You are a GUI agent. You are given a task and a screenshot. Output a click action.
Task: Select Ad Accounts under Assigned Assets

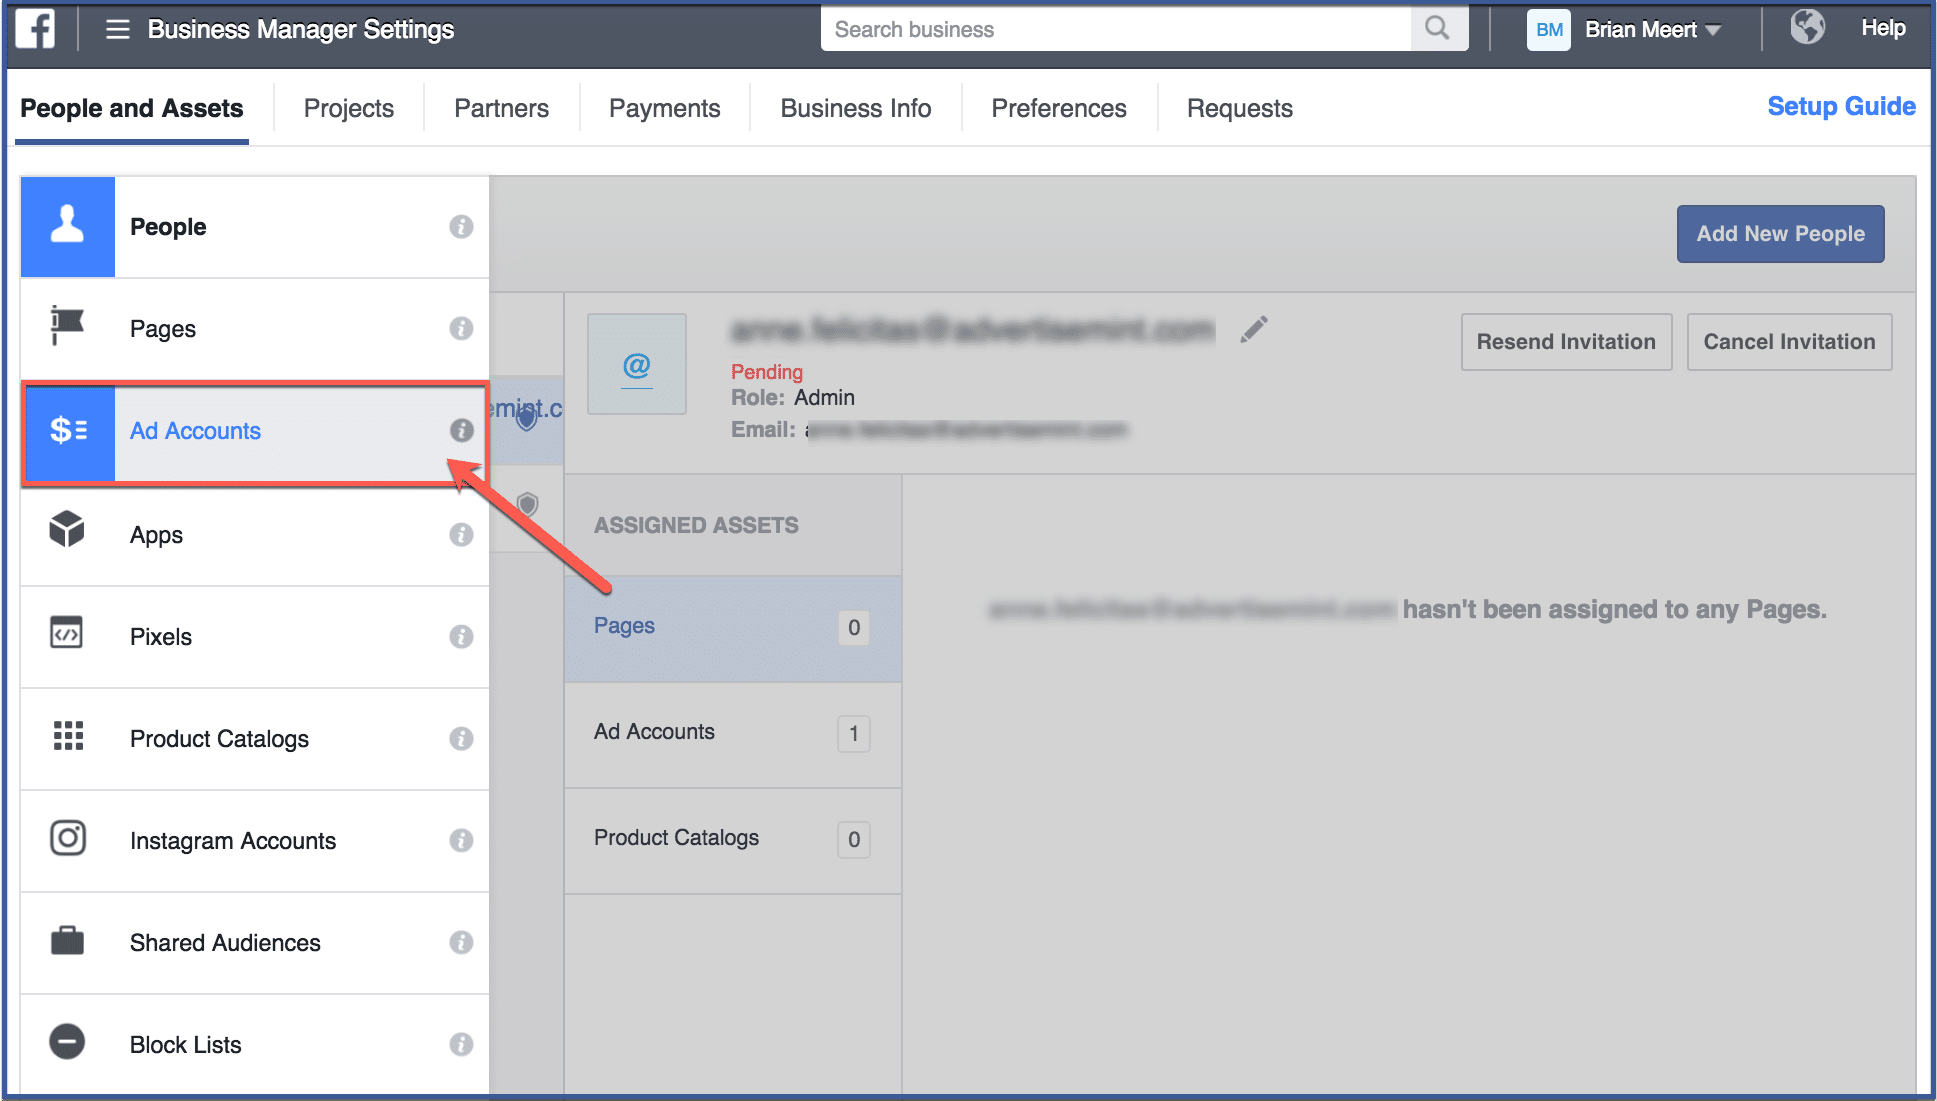pos(733,733)
